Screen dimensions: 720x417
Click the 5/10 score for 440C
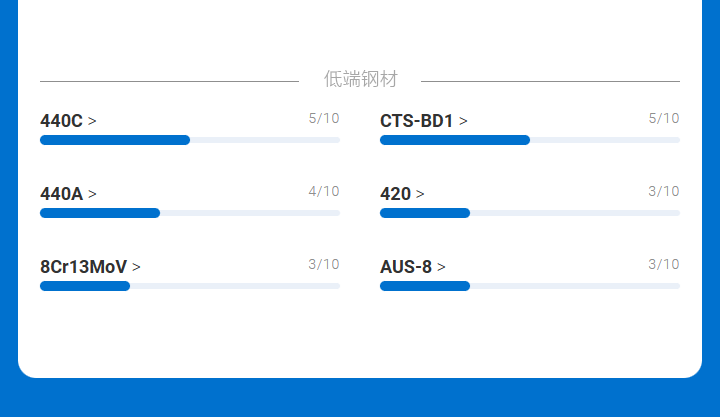[x=324, y=118]
